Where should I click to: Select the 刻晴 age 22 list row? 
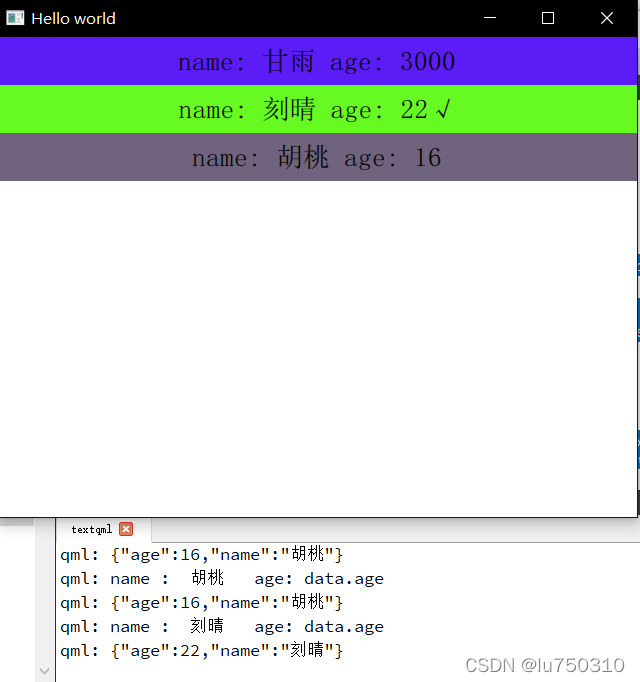point(318,109)
